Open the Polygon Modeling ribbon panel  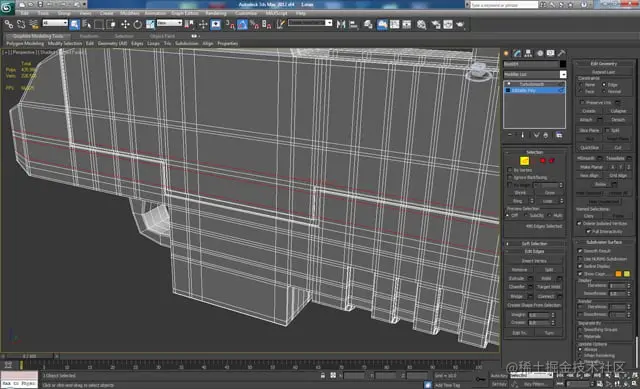tap(25, 43)
